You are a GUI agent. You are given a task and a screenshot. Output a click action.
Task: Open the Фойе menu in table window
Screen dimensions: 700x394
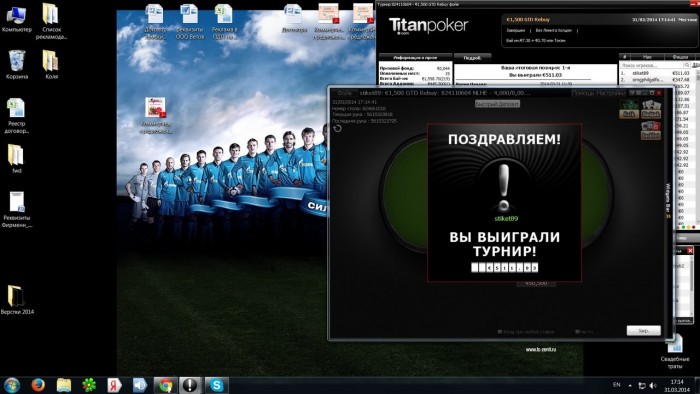click(345, 93)
